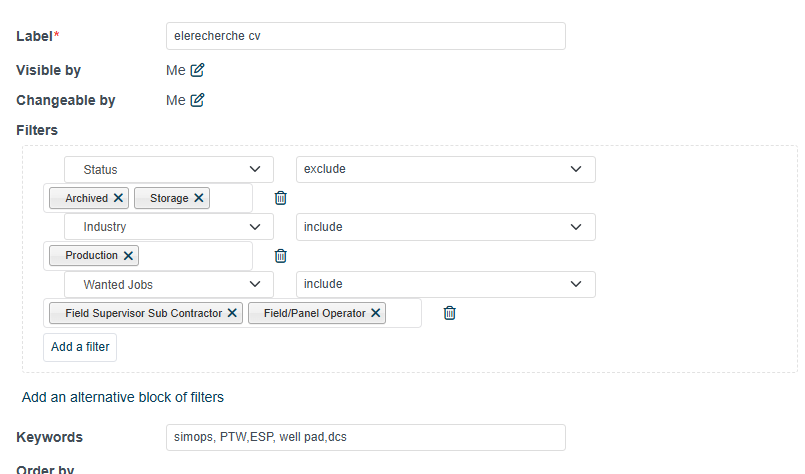Click the Label text field
Screen dimensions: 805x474
(x=365, y=36)
